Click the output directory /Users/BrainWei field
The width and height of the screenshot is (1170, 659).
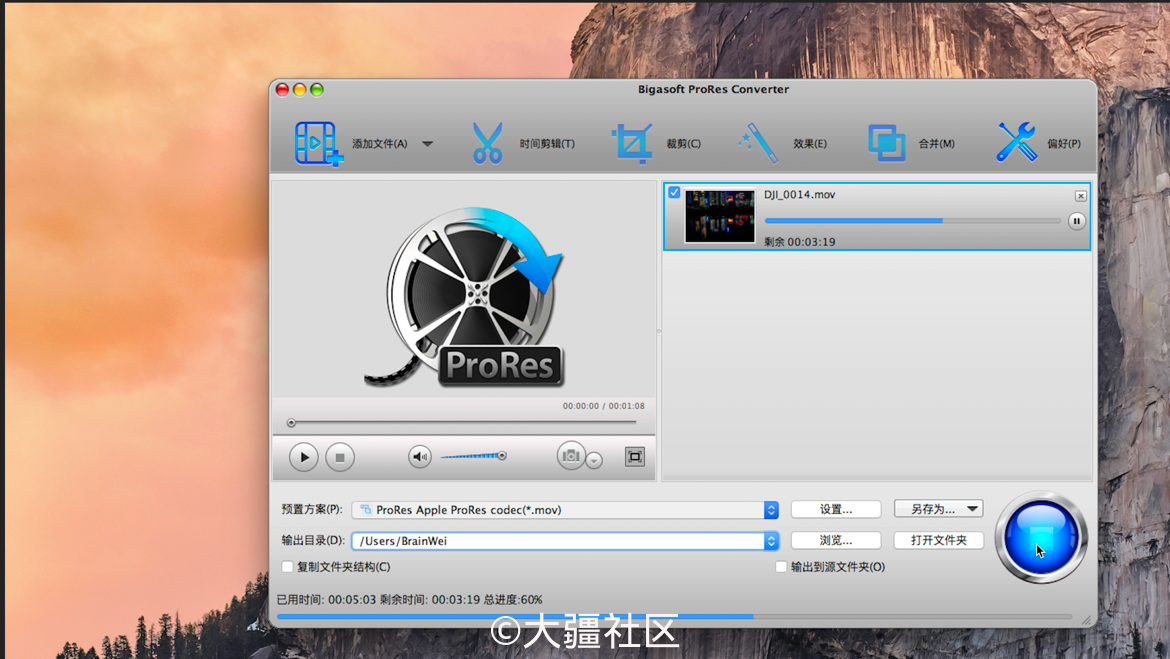[x=558, y=541]
